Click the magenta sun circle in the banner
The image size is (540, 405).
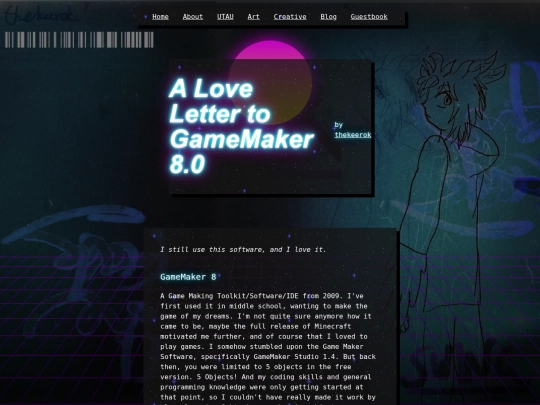click(270, 83)
